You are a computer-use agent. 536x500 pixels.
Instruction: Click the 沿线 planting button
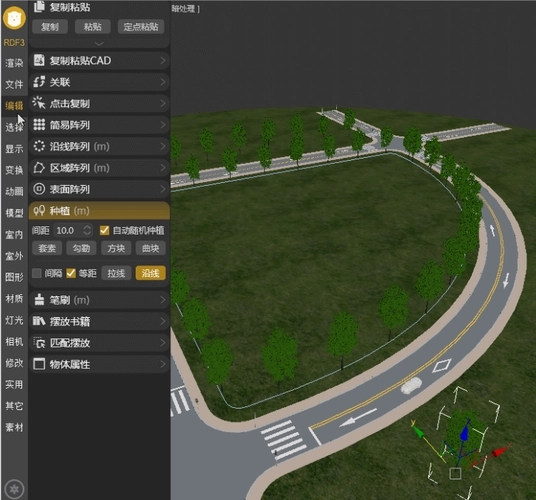tap(151, 273)
